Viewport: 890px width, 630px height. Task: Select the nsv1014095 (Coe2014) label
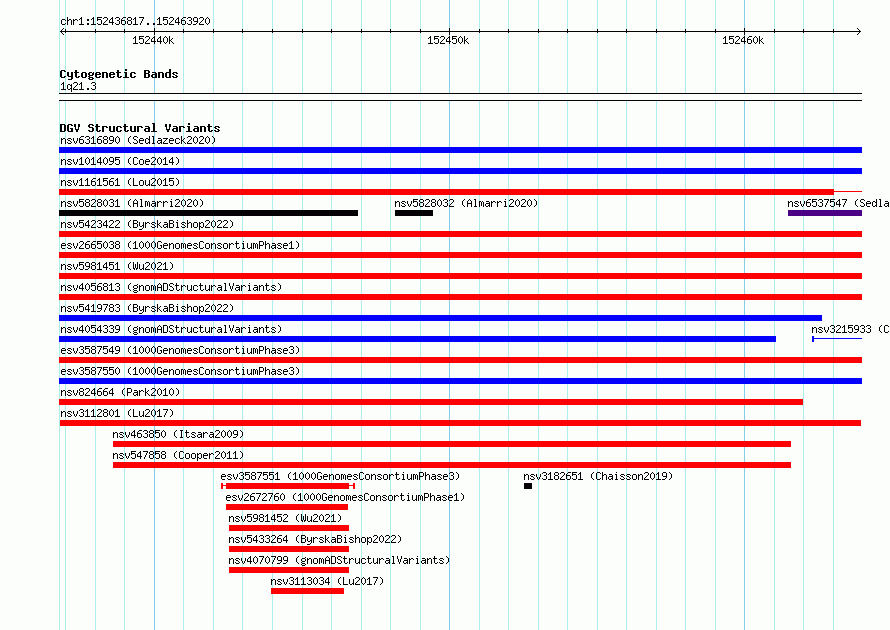120,161
